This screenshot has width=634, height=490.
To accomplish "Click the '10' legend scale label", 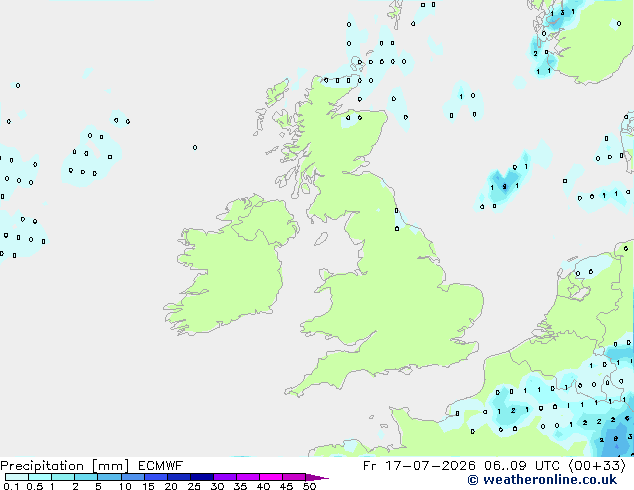I will pyautogui.click(x=125, y=486).
